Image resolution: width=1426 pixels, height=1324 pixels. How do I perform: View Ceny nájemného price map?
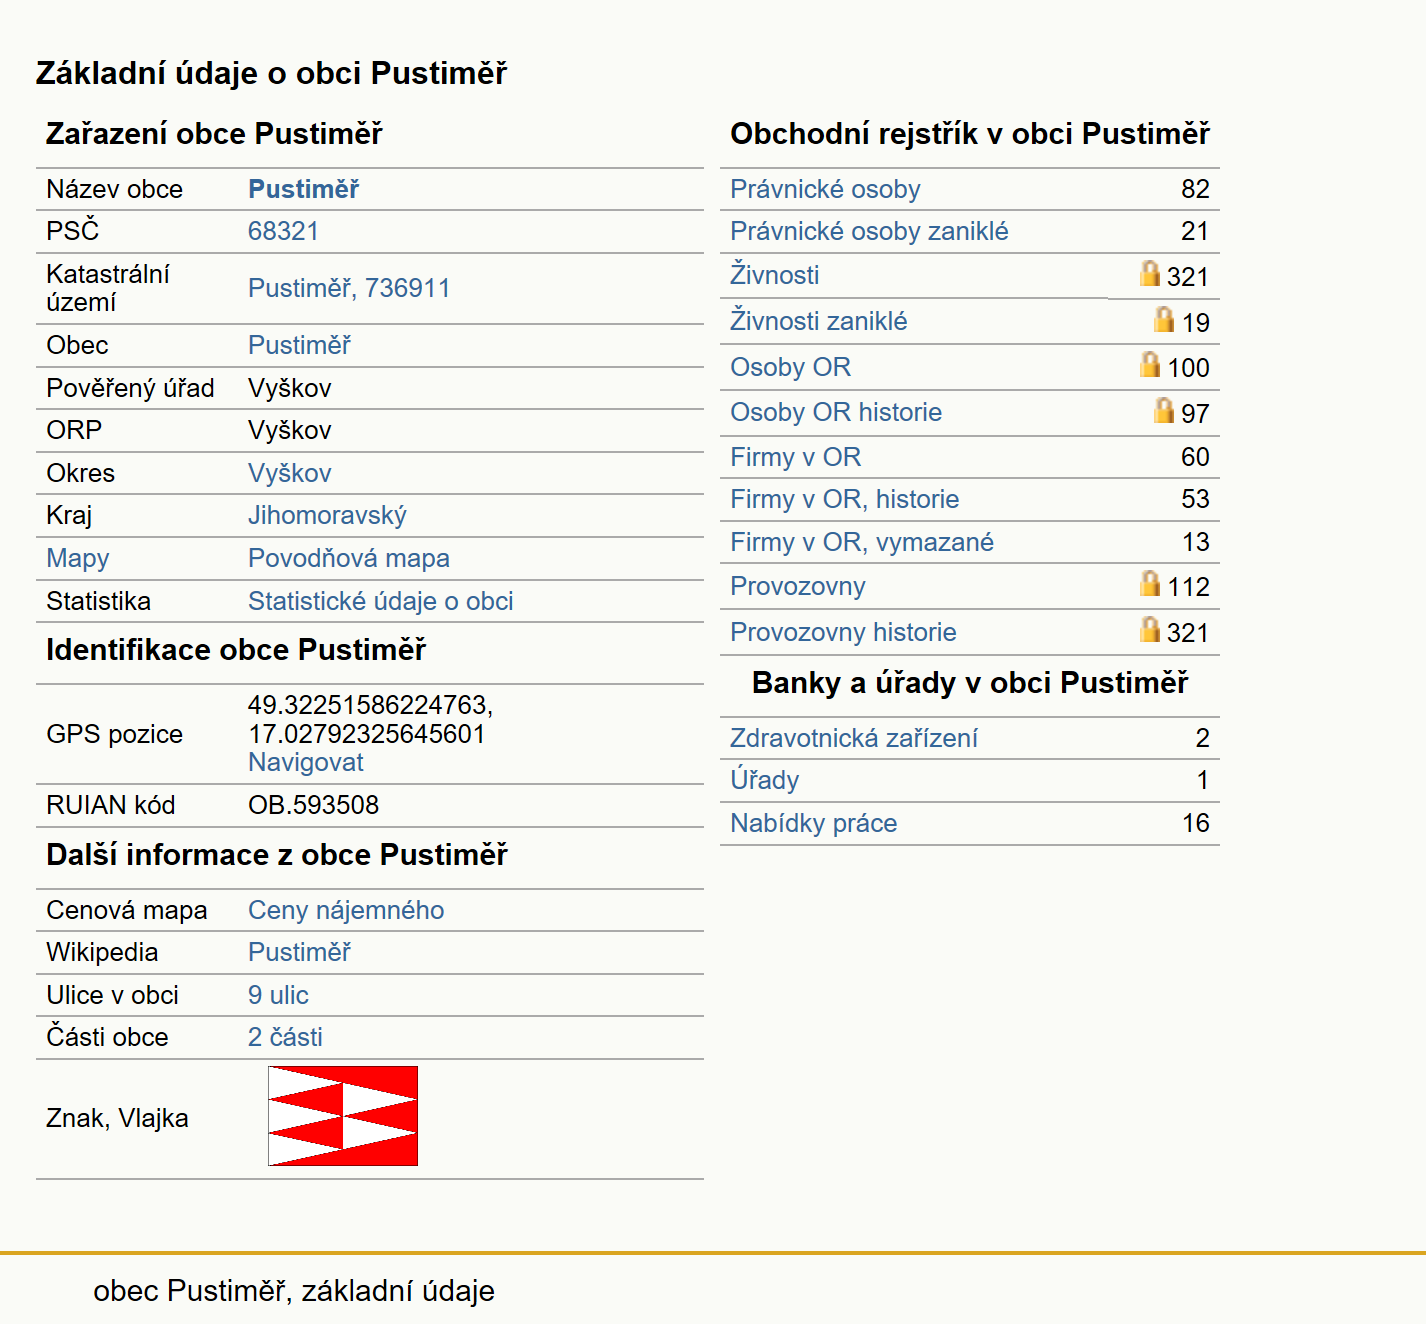[346, 910]
